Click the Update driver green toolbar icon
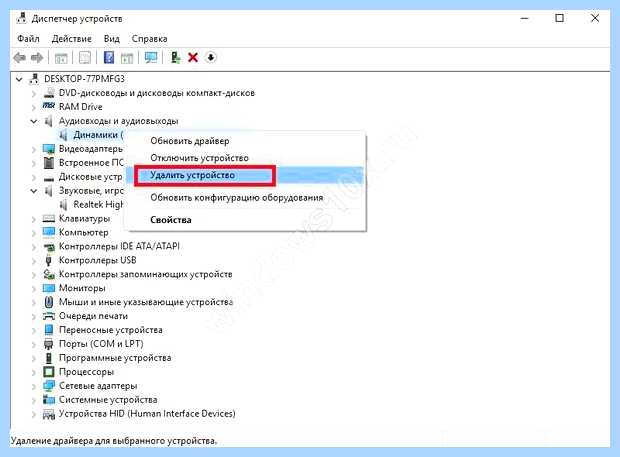Image resolution: width=620 pixels, height=457 pixels. coord(175,58)
